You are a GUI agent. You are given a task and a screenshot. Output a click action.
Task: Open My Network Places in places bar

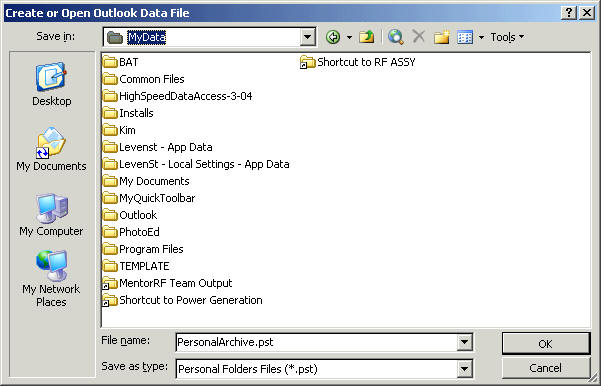point(51,279)
